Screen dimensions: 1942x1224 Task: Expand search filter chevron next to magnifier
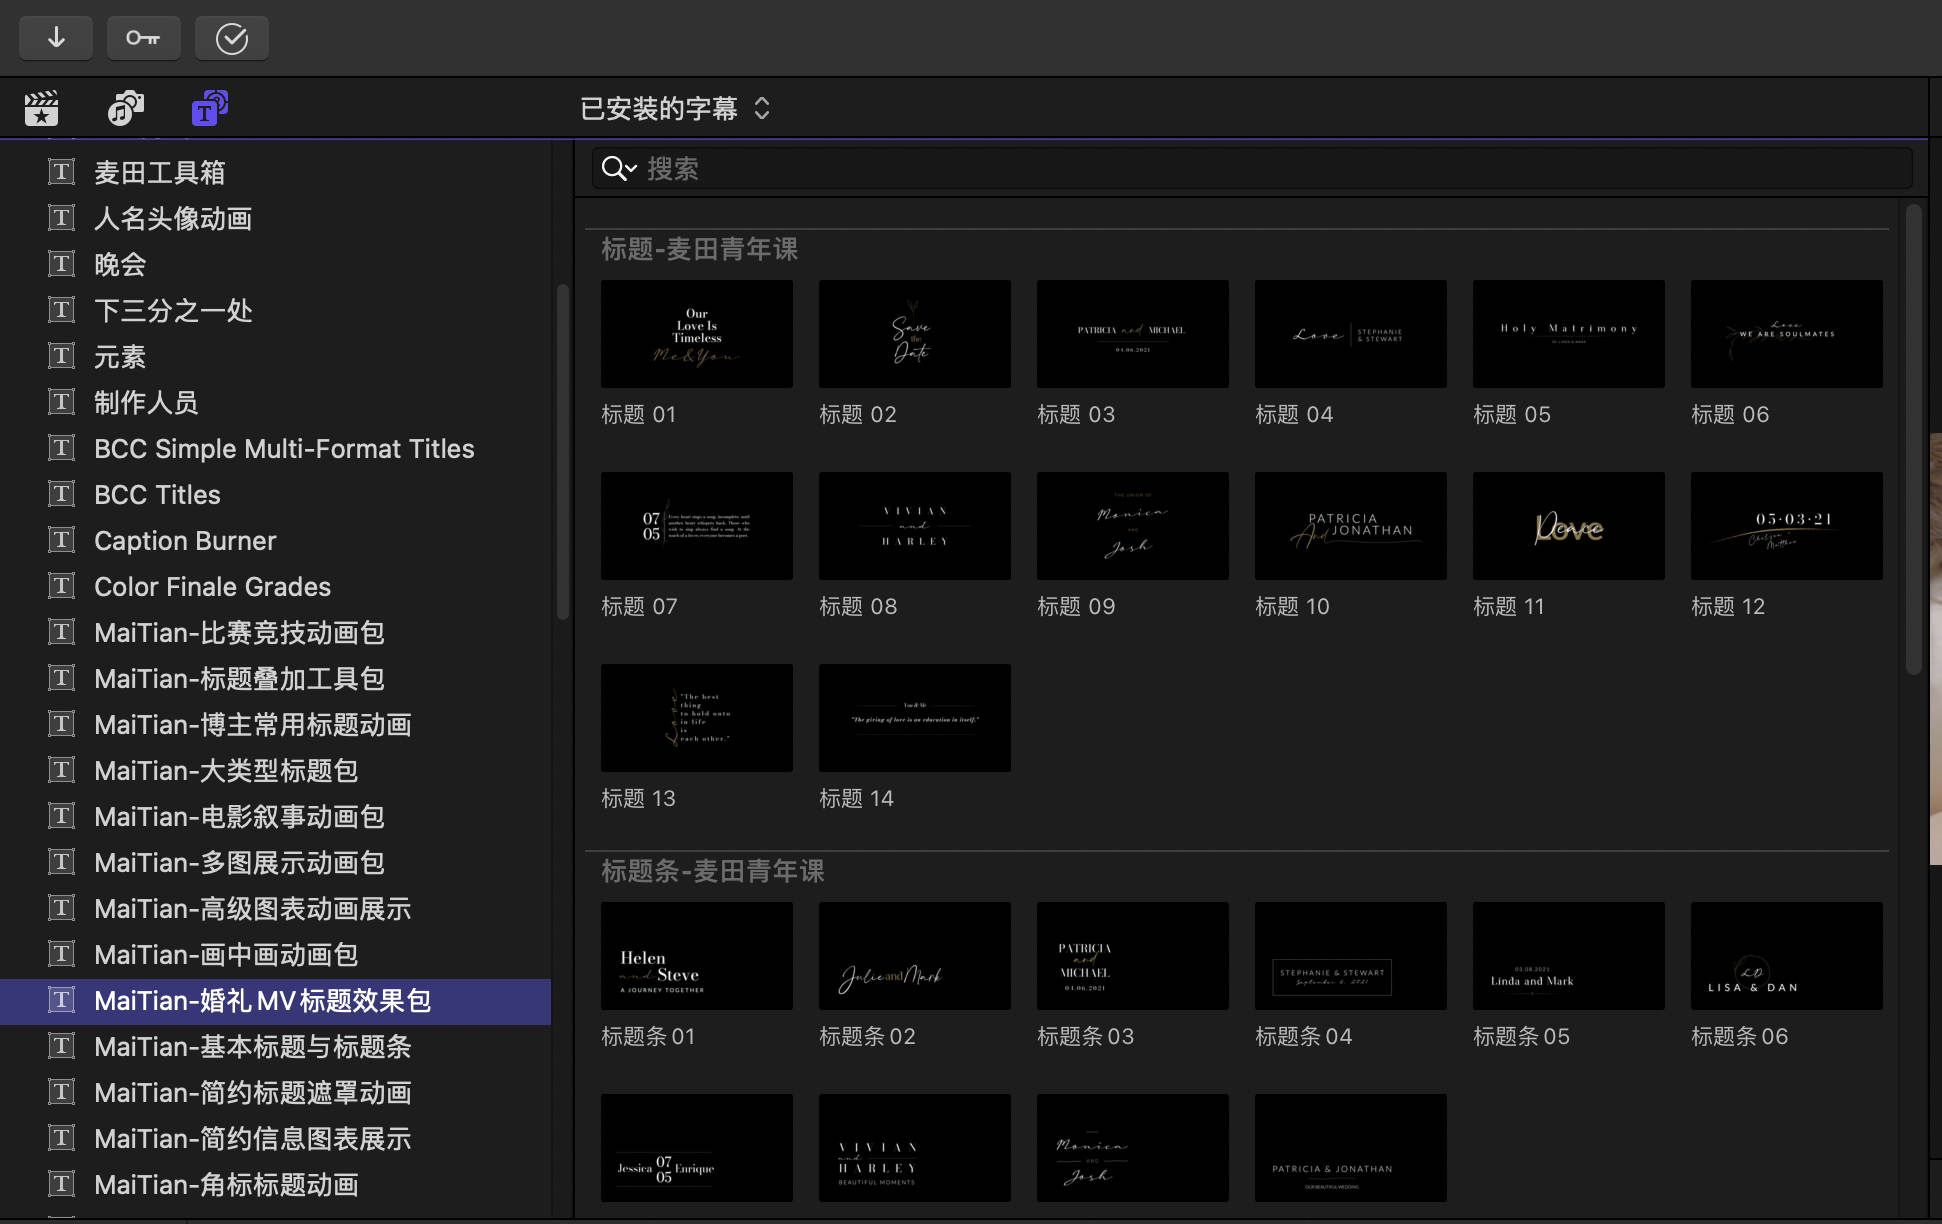632,169
